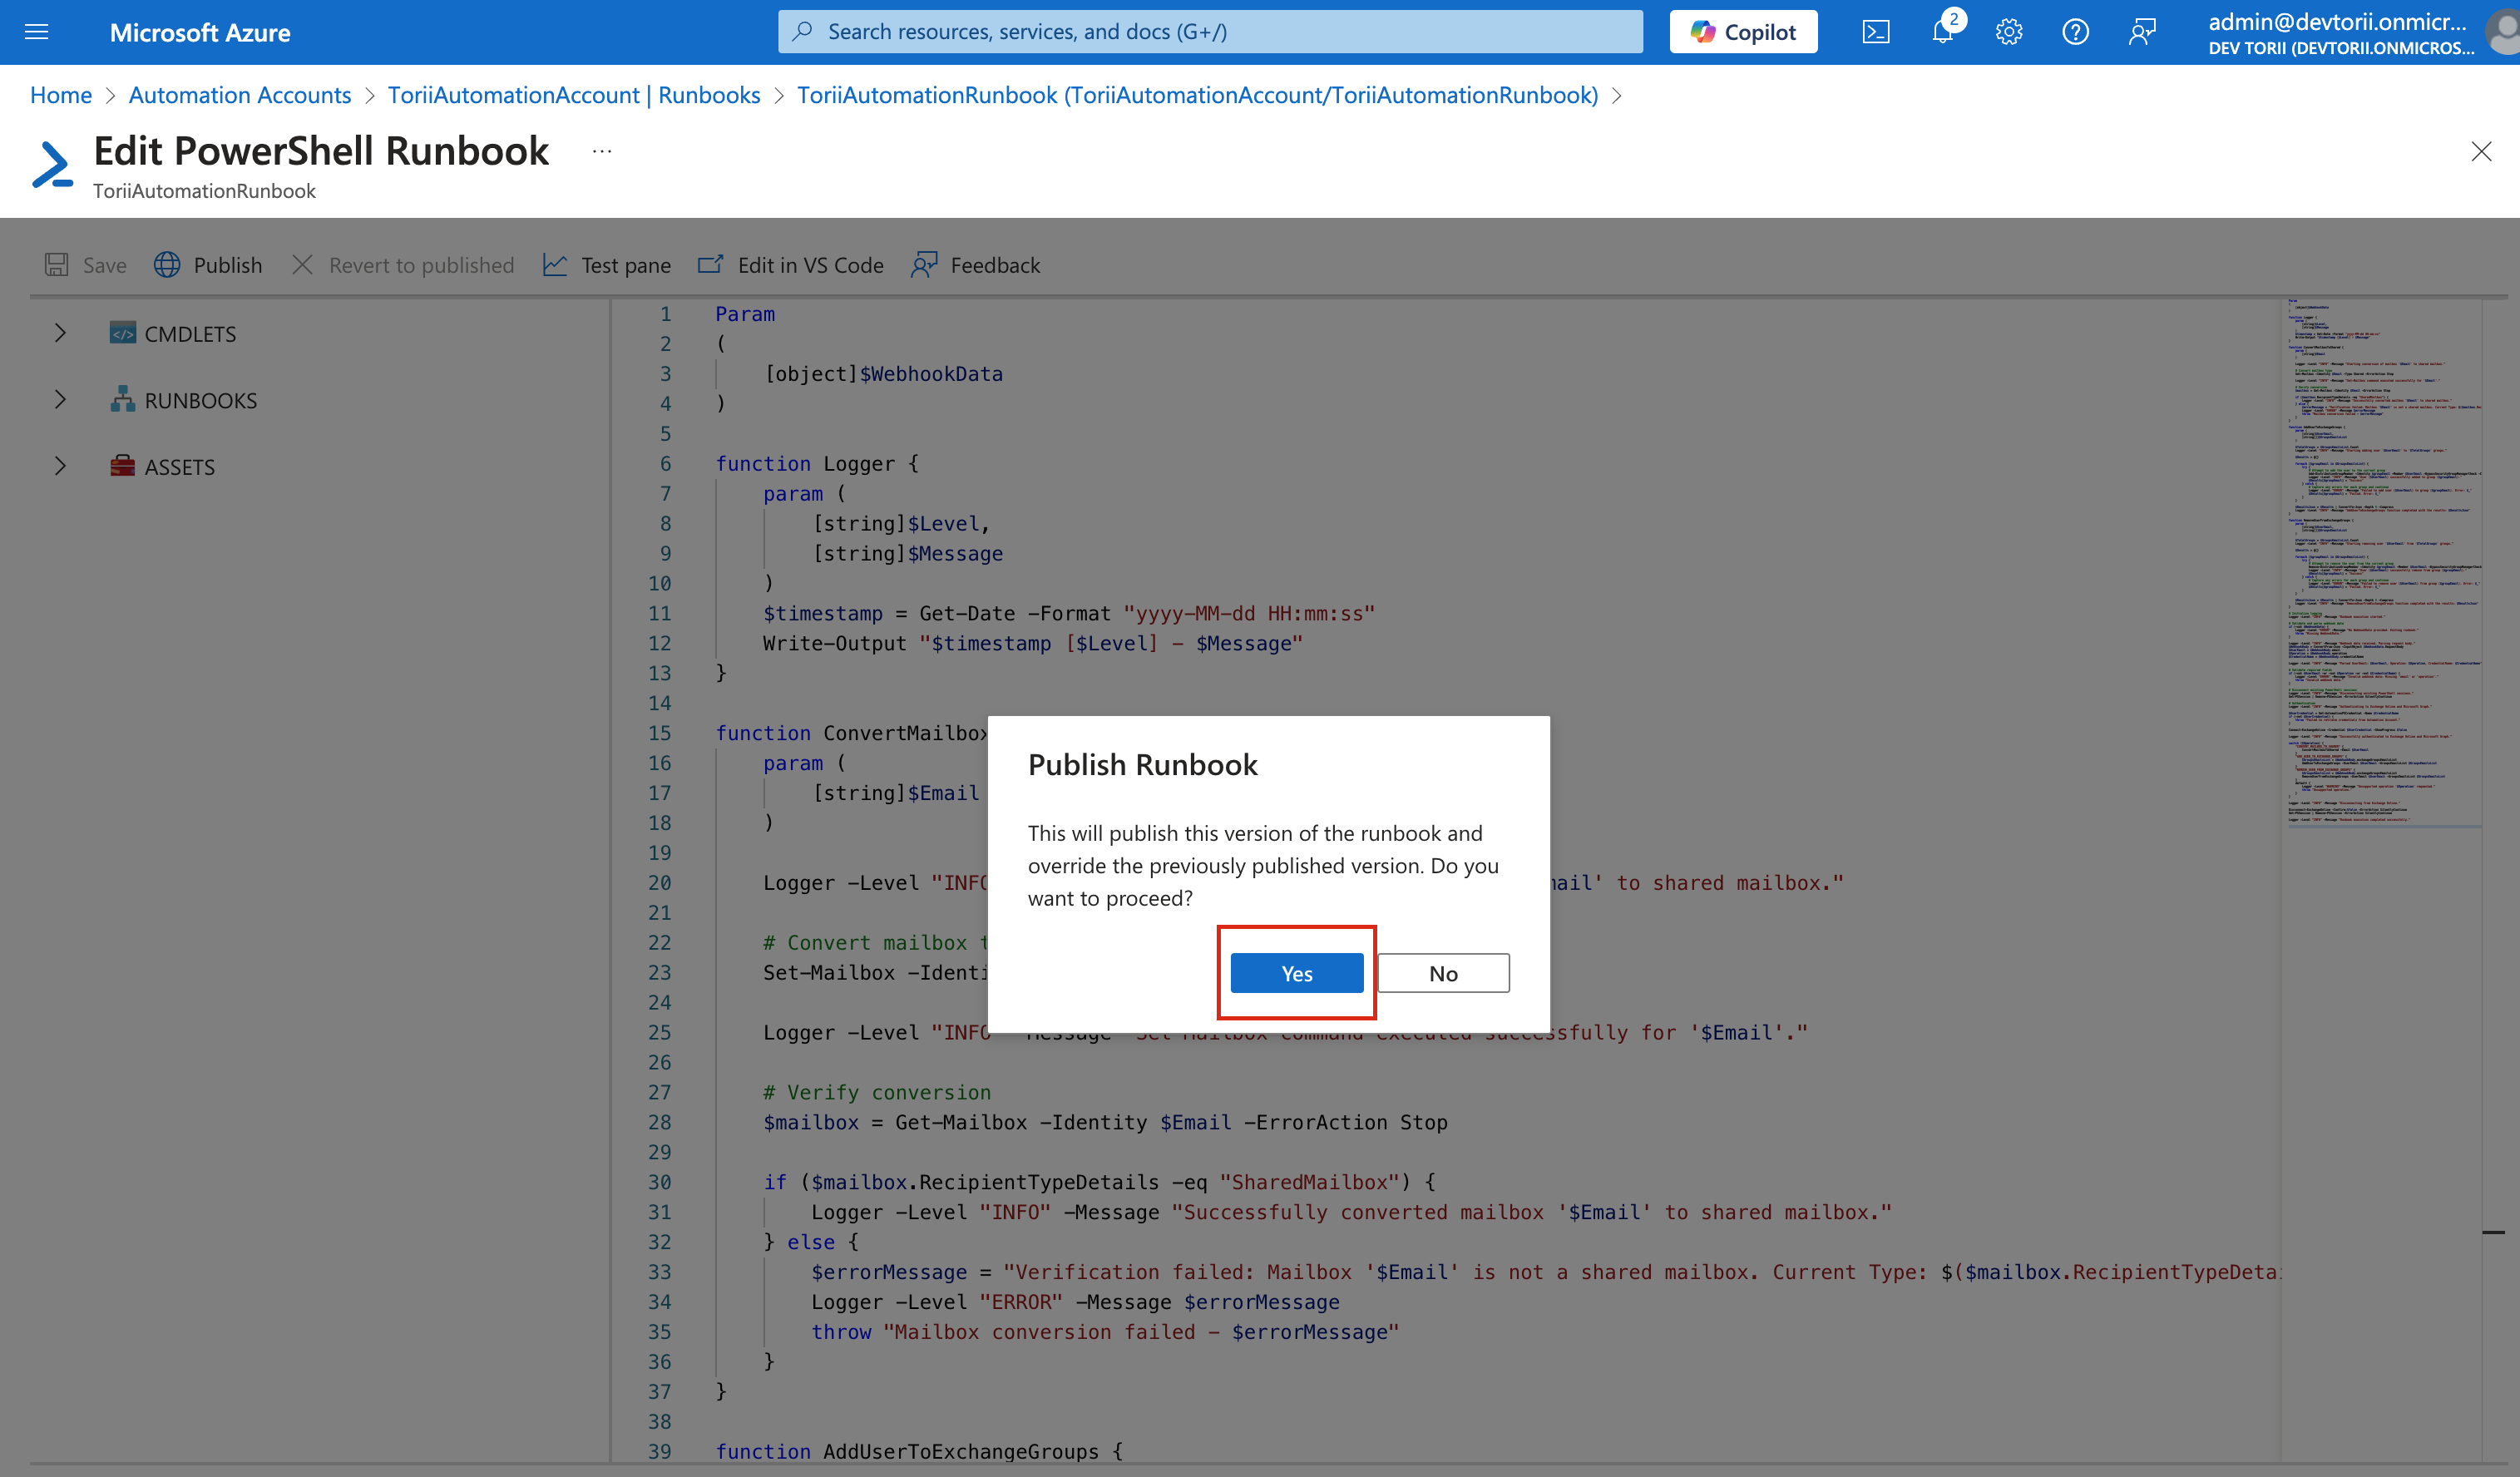
Task: Navigate to Automation Accounts breadcrumb
Action: (240, 95)
